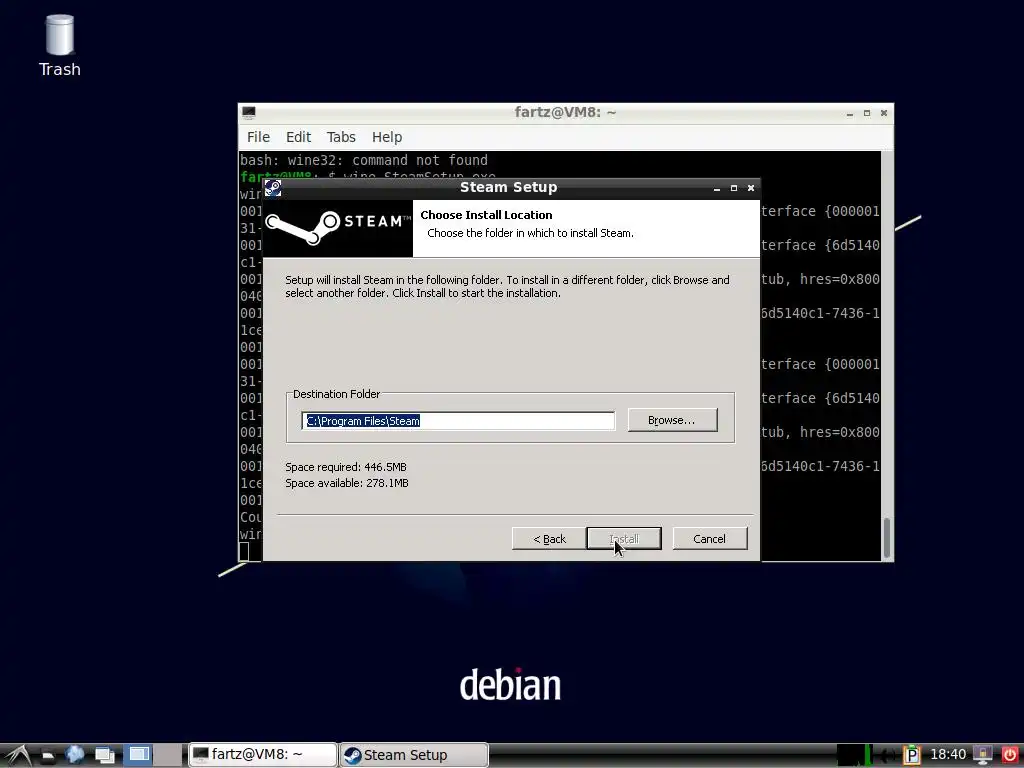The width and height of the screenshot is (1024, 768).
Task: Click 'Space available: 278.1MB' text
Action: click(347, 483)
